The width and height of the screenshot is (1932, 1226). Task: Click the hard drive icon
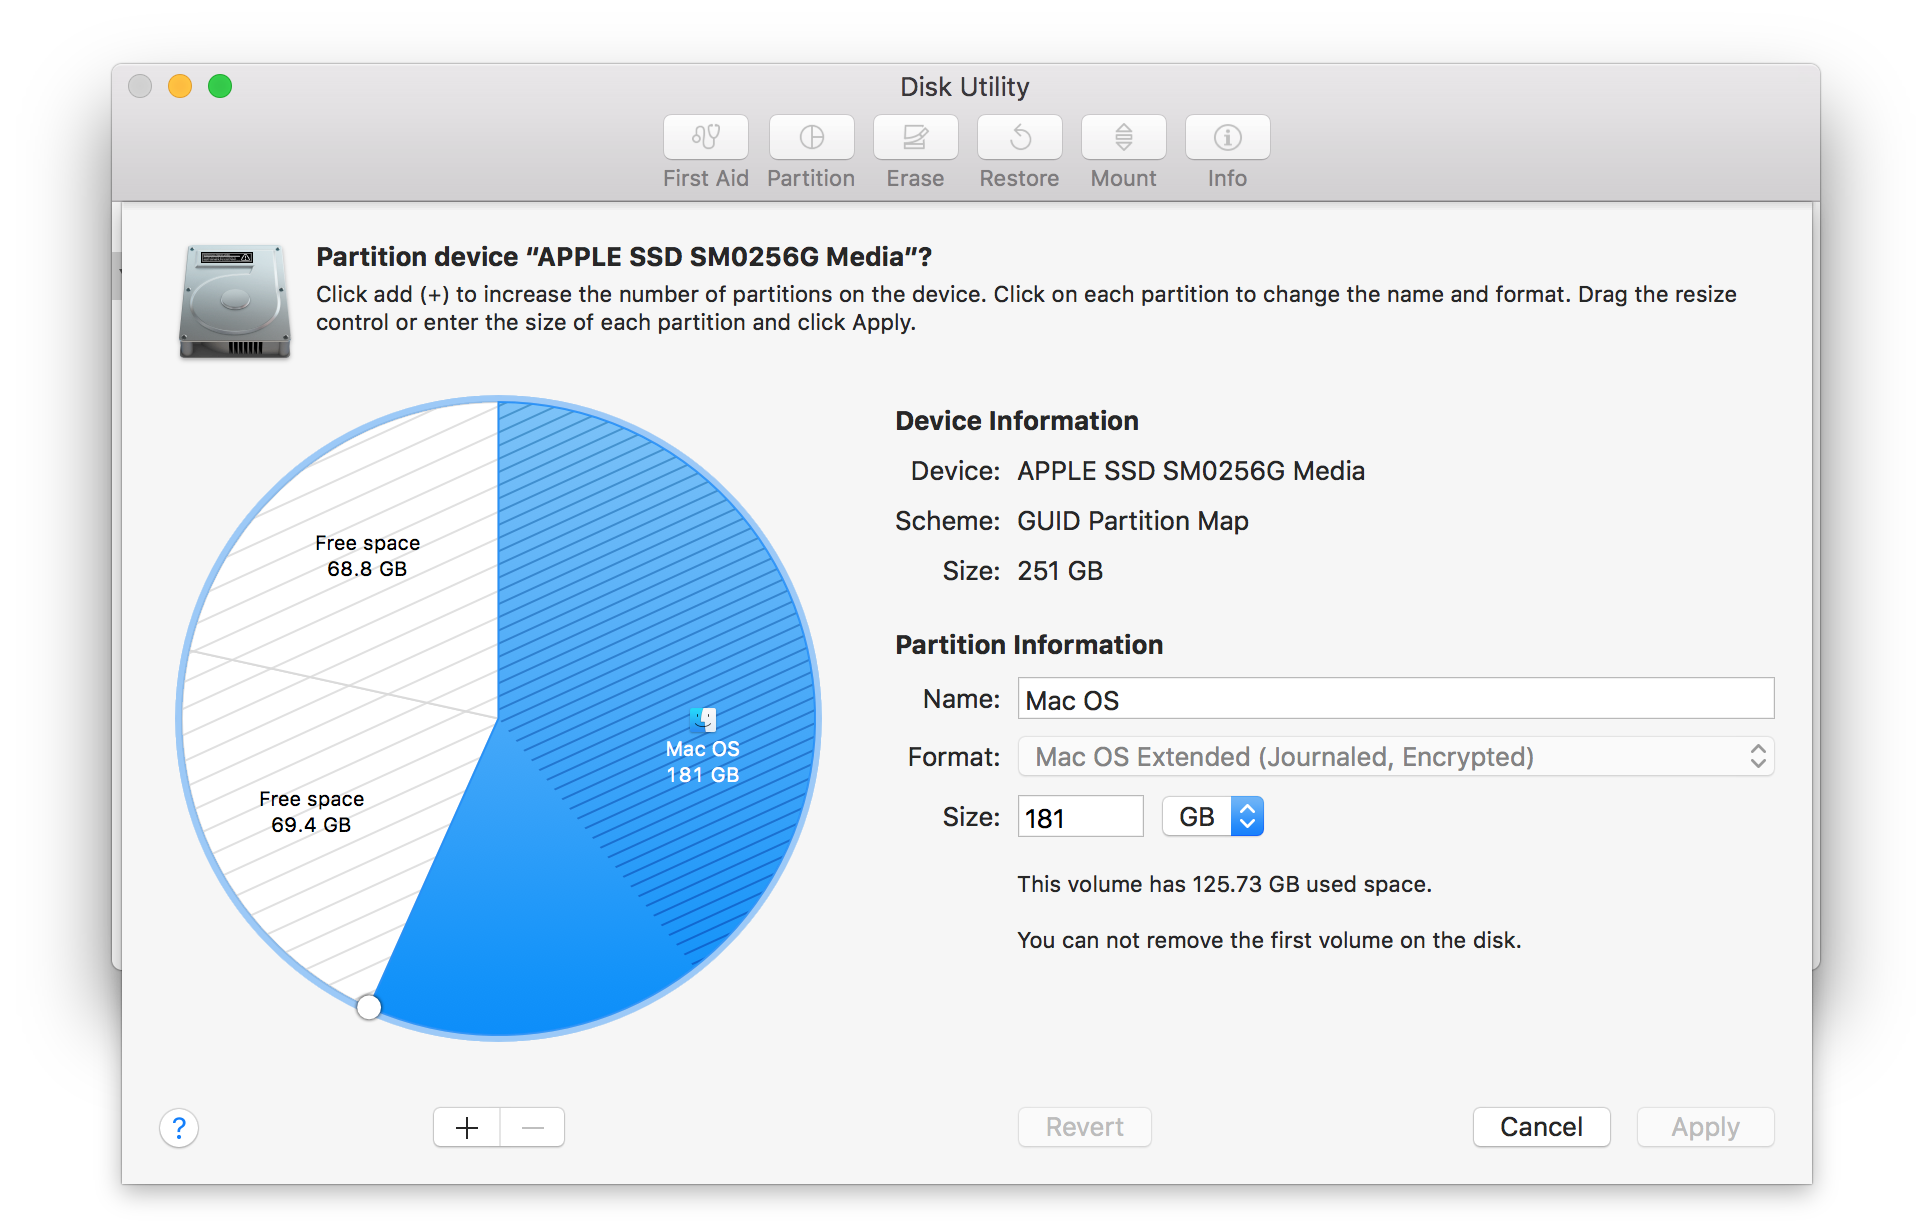pyautogui.click(x=235, y=301)
